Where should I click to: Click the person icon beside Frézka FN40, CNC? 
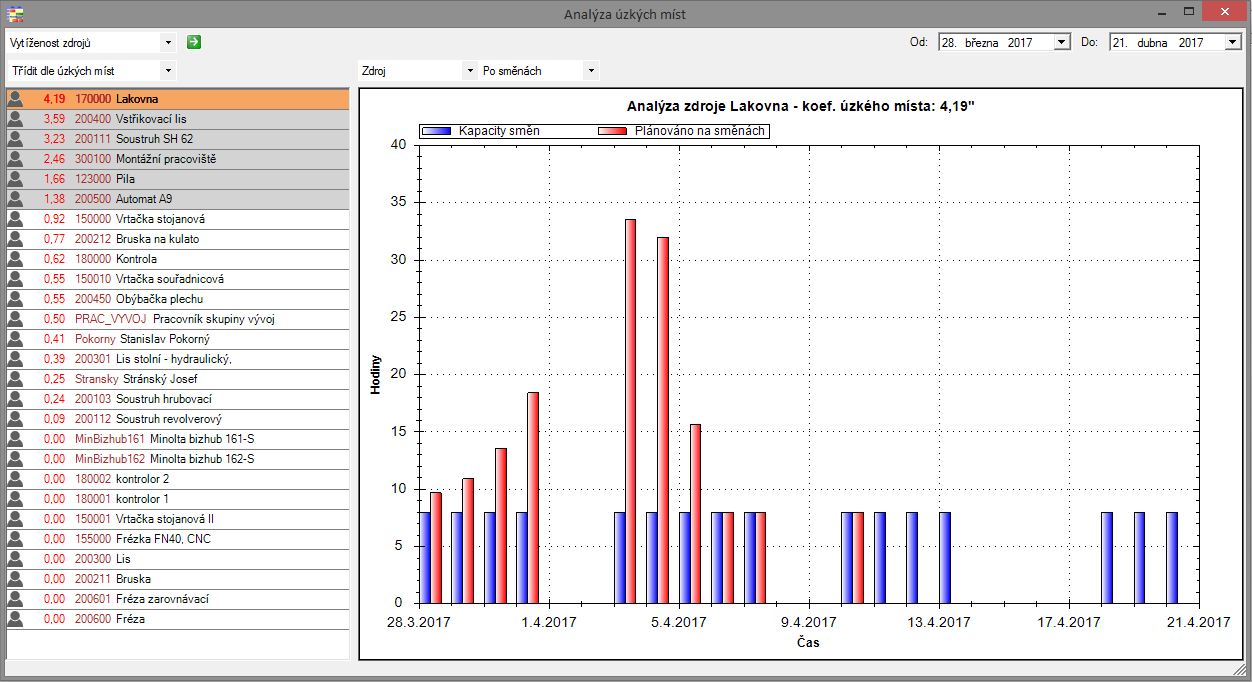(15, 539)
